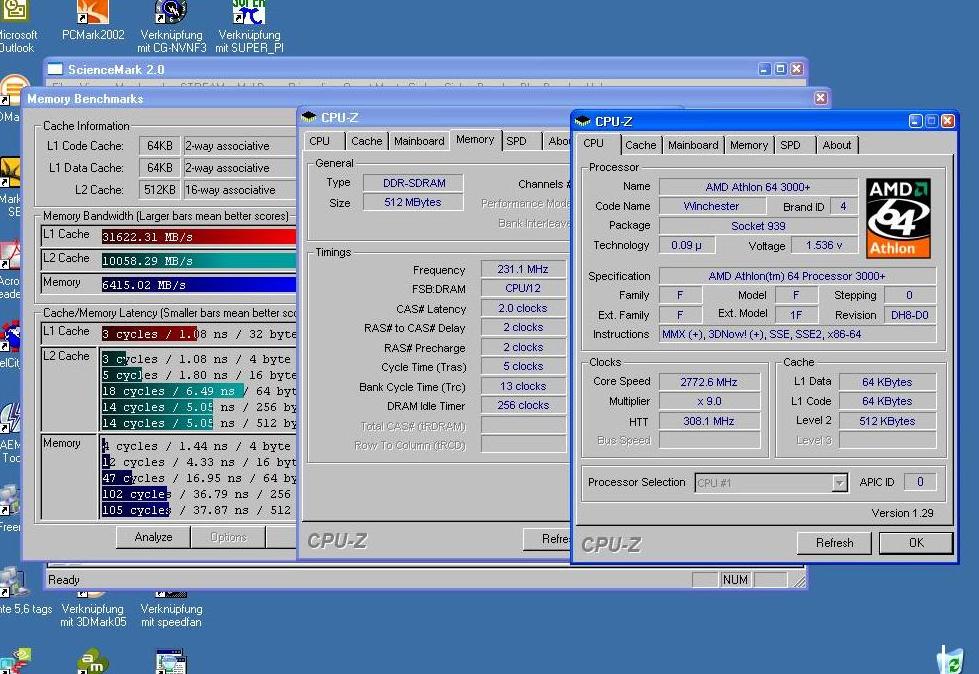Open Mainboard tab in front CPU-Z window
This screenshot has width=979, height=674.
point(693,145)
